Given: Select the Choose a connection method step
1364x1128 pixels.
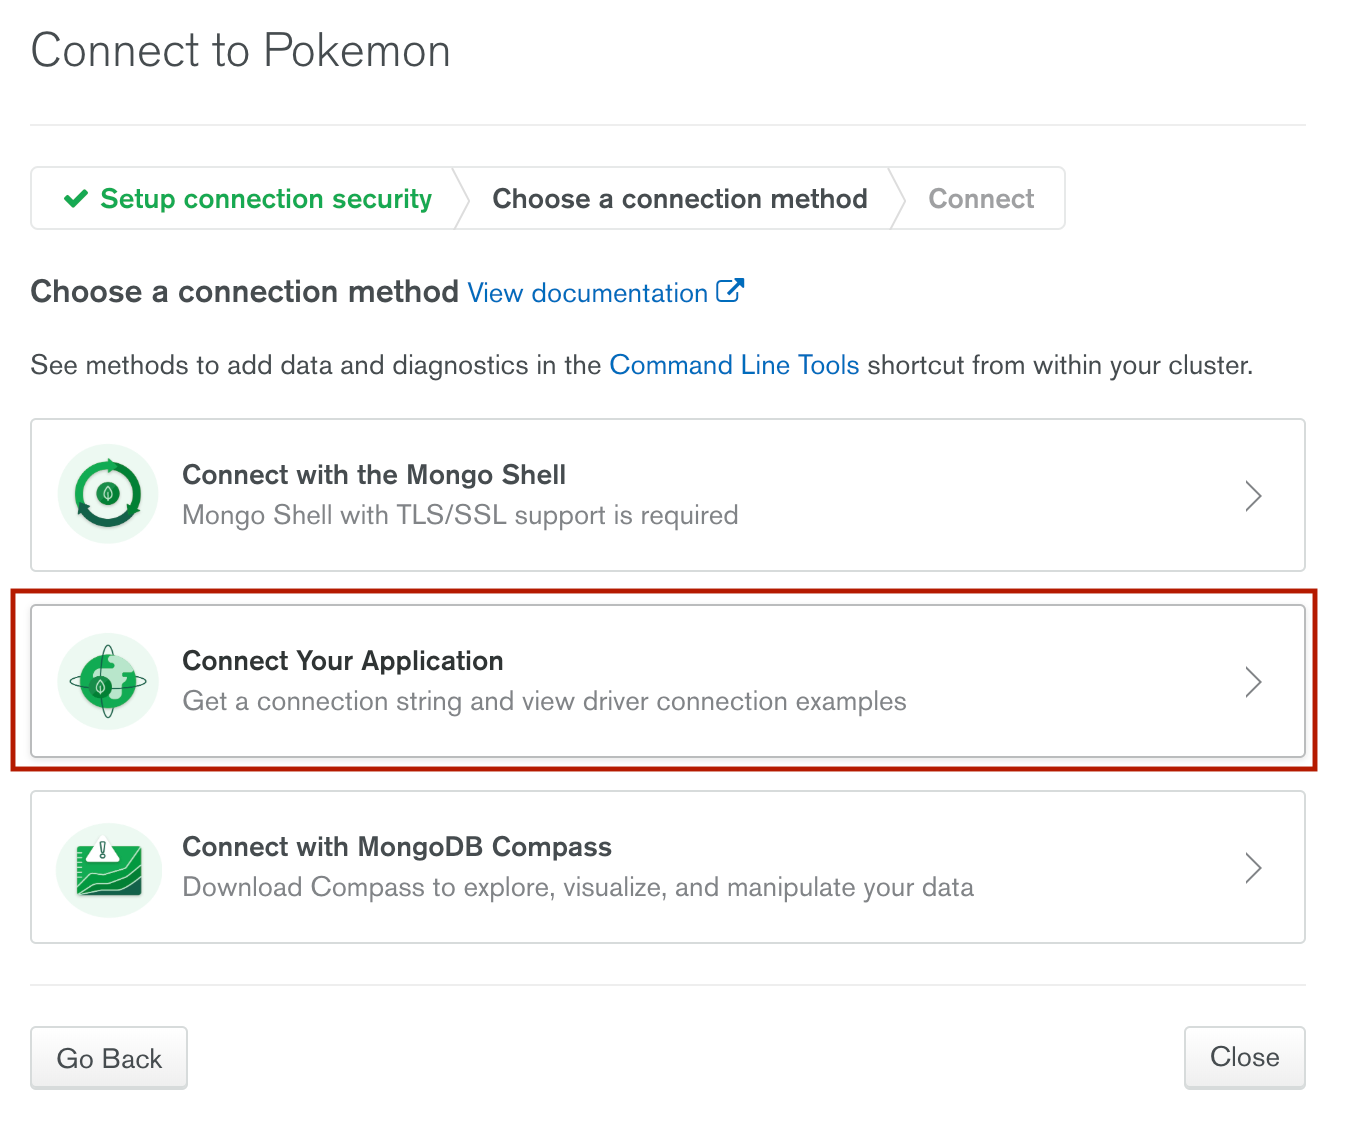Looking at the screenshot, I should click(679, 198).
